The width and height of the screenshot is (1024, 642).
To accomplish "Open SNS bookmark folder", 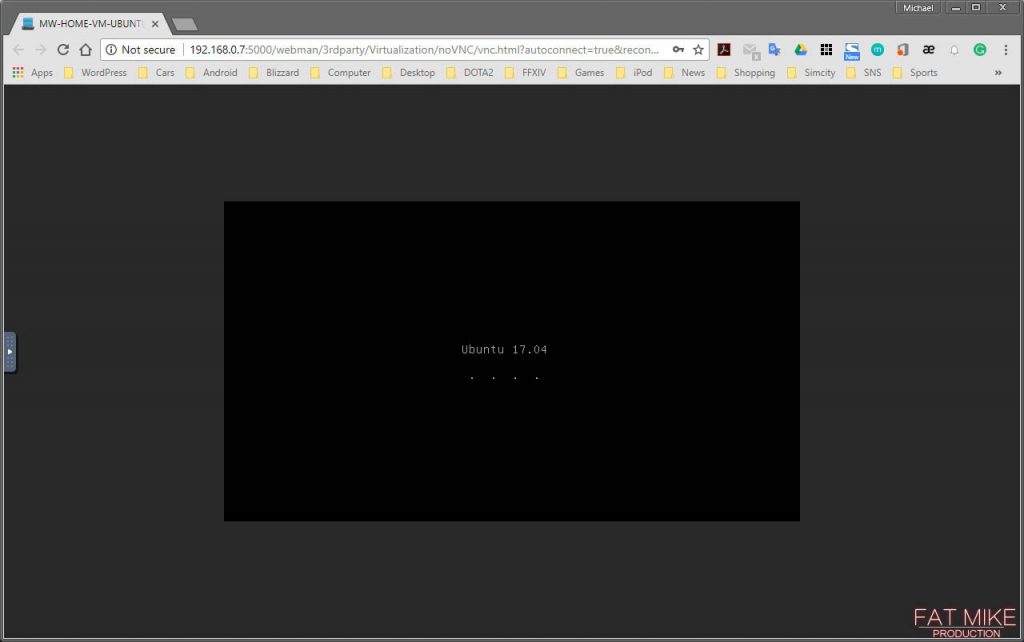I will click(x=863, y=72).
